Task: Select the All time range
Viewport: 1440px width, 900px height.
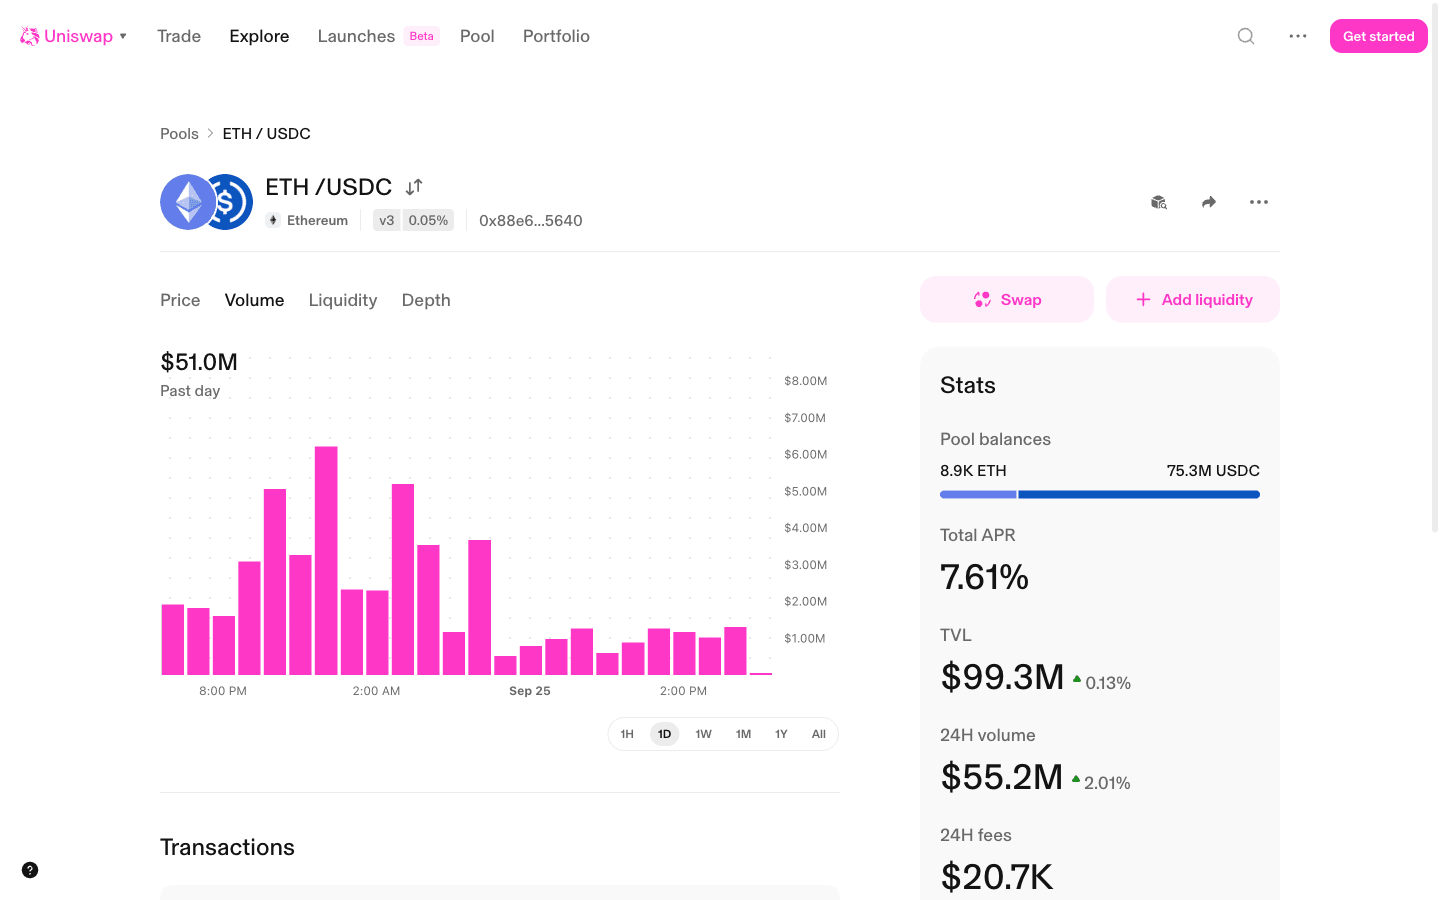Action: (x=819, y=734)
